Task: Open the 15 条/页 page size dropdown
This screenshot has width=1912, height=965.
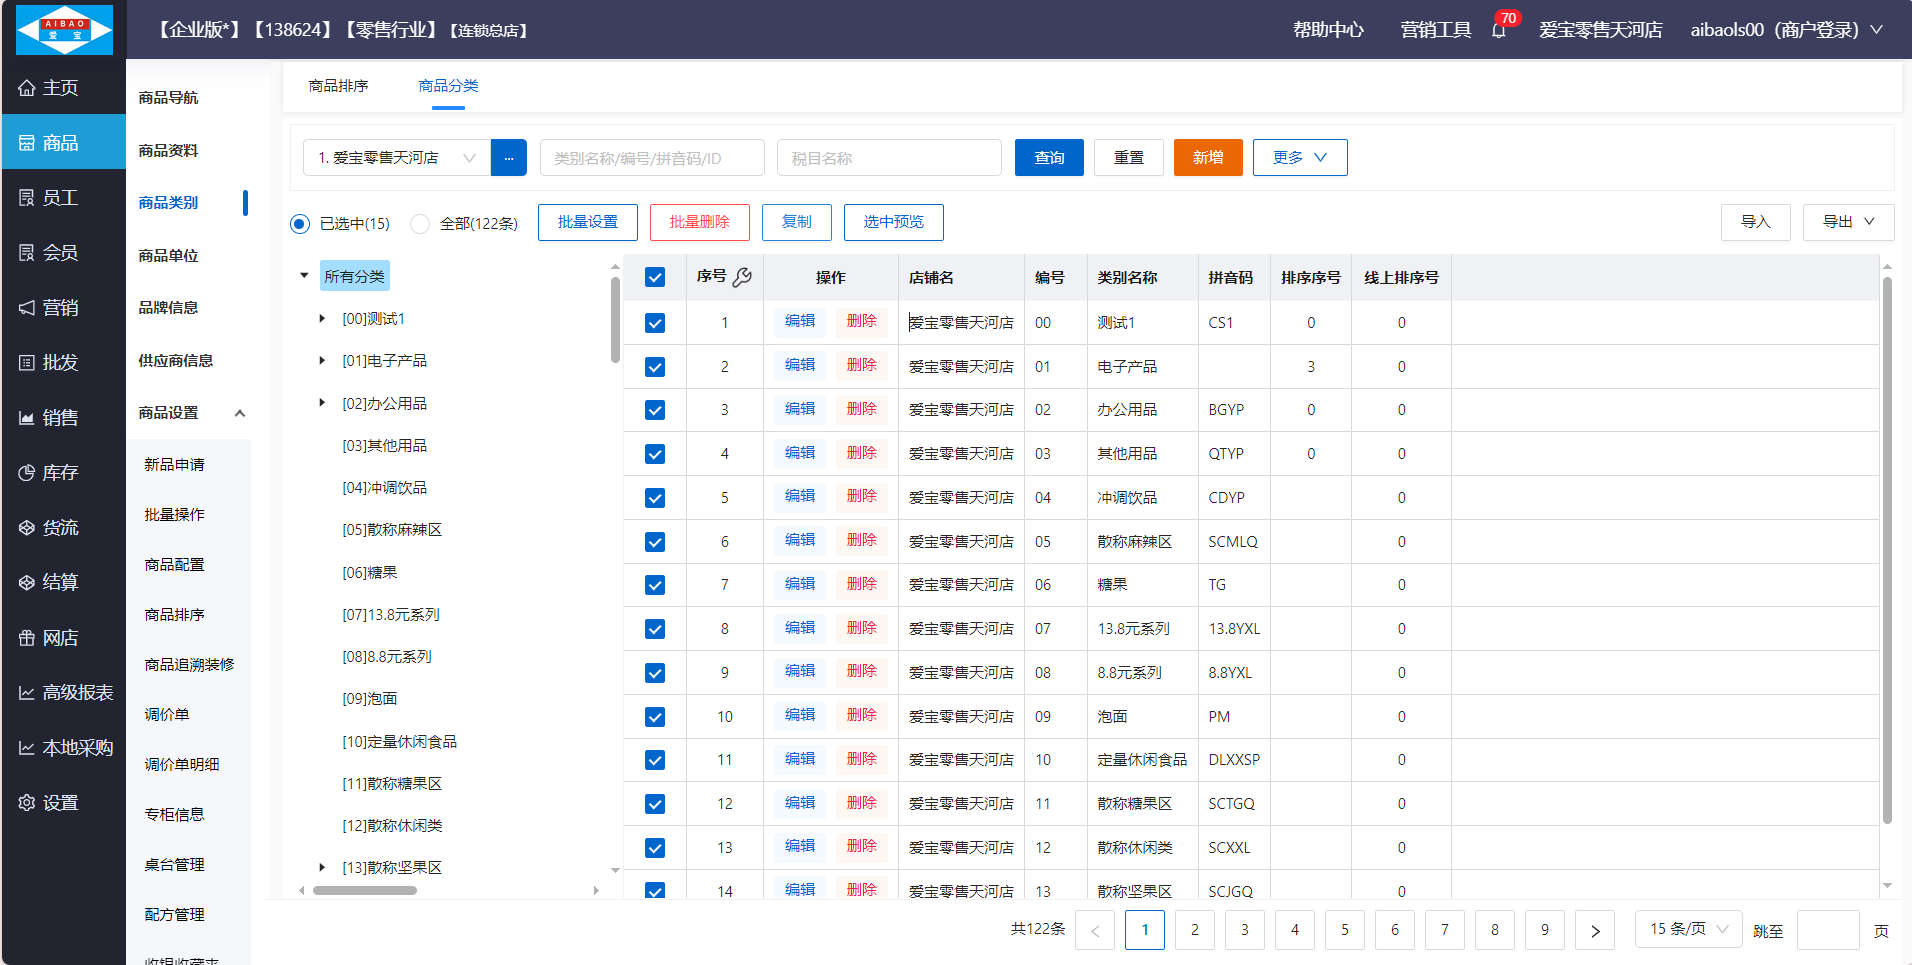Action: tap(1688, 929)
